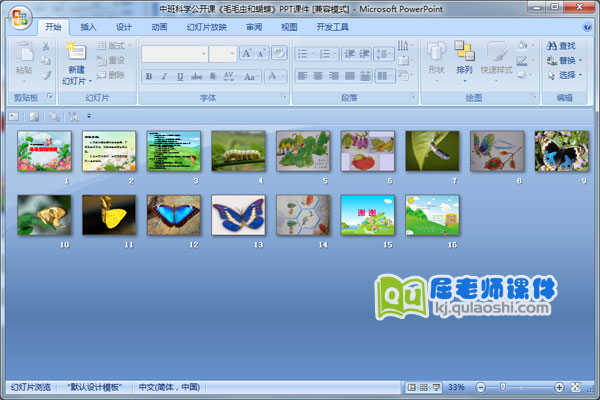The height and width of the screenshot is (400, 600).
Task: Increase font size with grow font icon
Action: click(247, 53)
